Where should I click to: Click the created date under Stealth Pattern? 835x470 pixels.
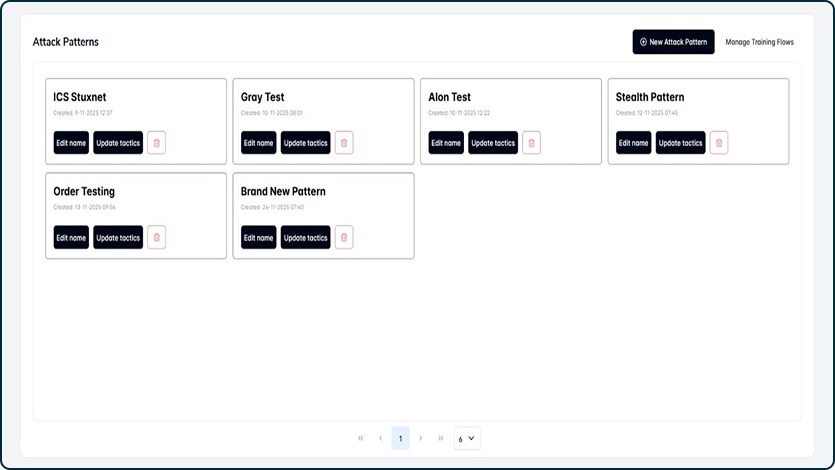point(646,113)
